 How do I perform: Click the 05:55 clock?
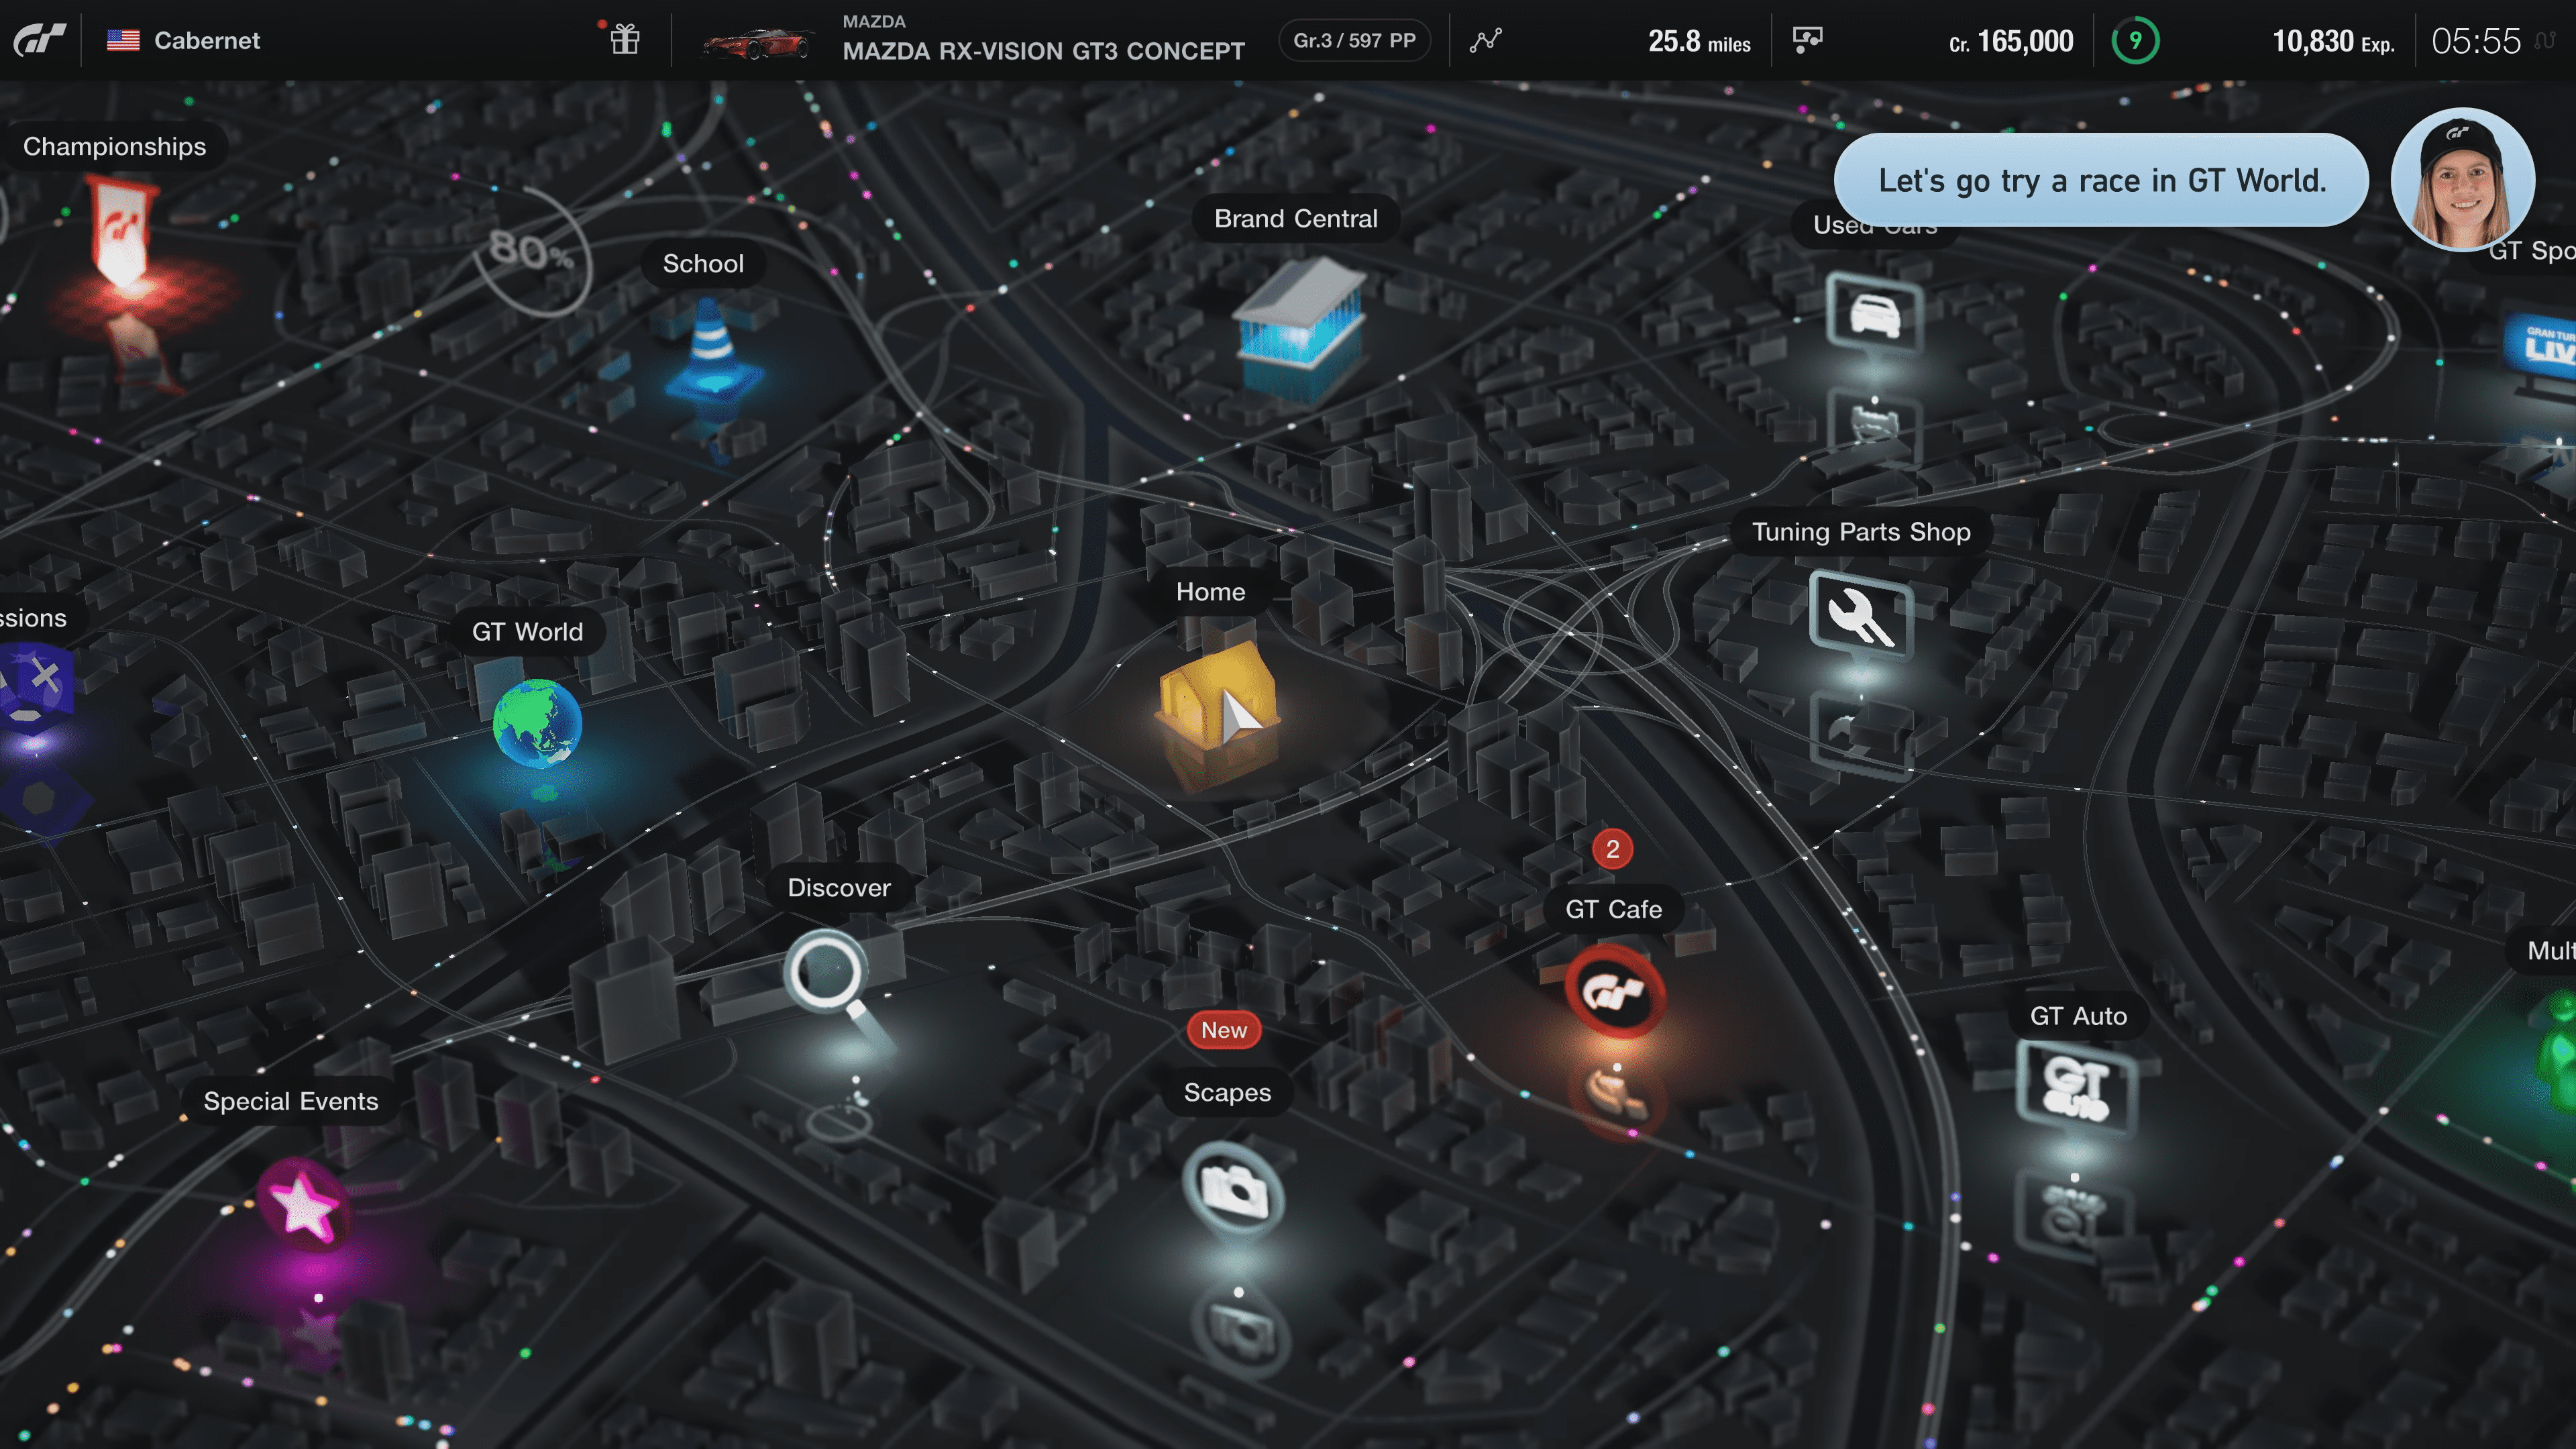click(2476, 41)
